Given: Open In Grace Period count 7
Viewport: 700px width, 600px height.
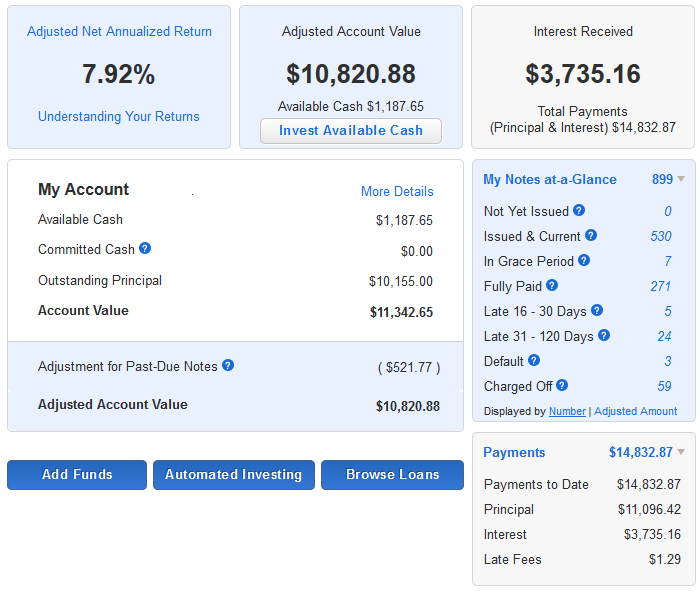Looking at the screenshot, I should pos(668,261).
